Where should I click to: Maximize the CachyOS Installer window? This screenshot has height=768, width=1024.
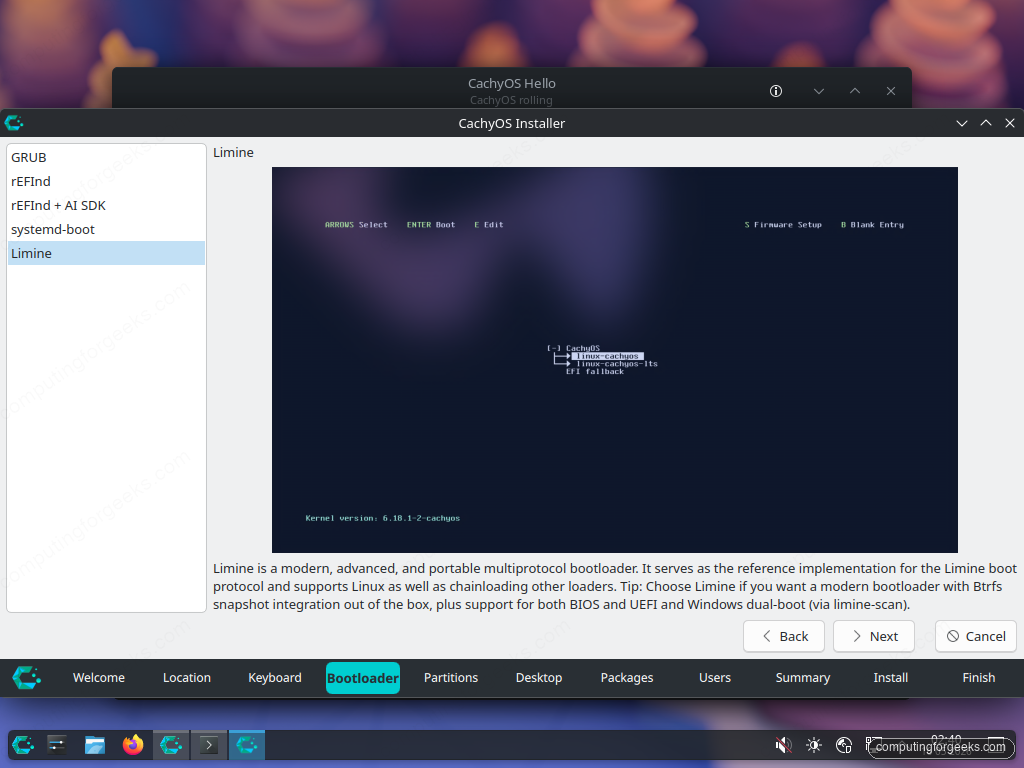click(x=986, y=123)
